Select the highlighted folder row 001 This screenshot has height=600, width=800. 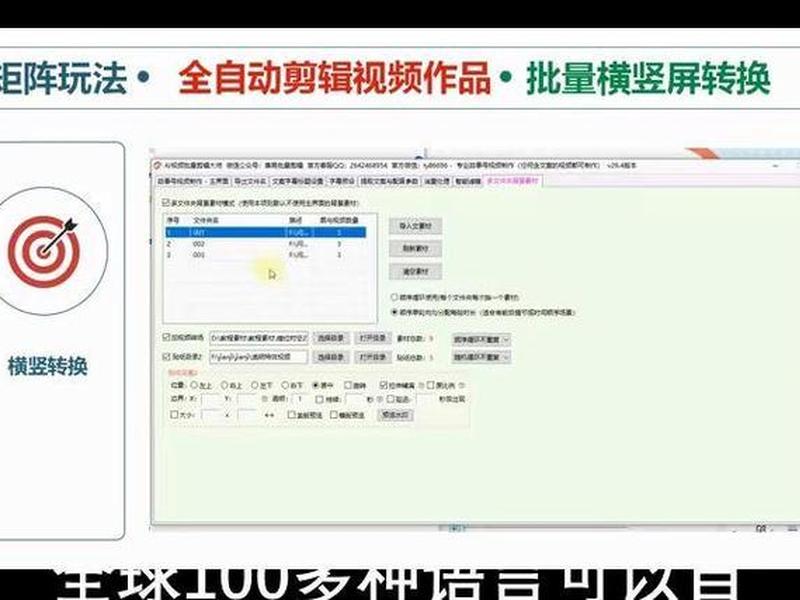tap(265, 233)
